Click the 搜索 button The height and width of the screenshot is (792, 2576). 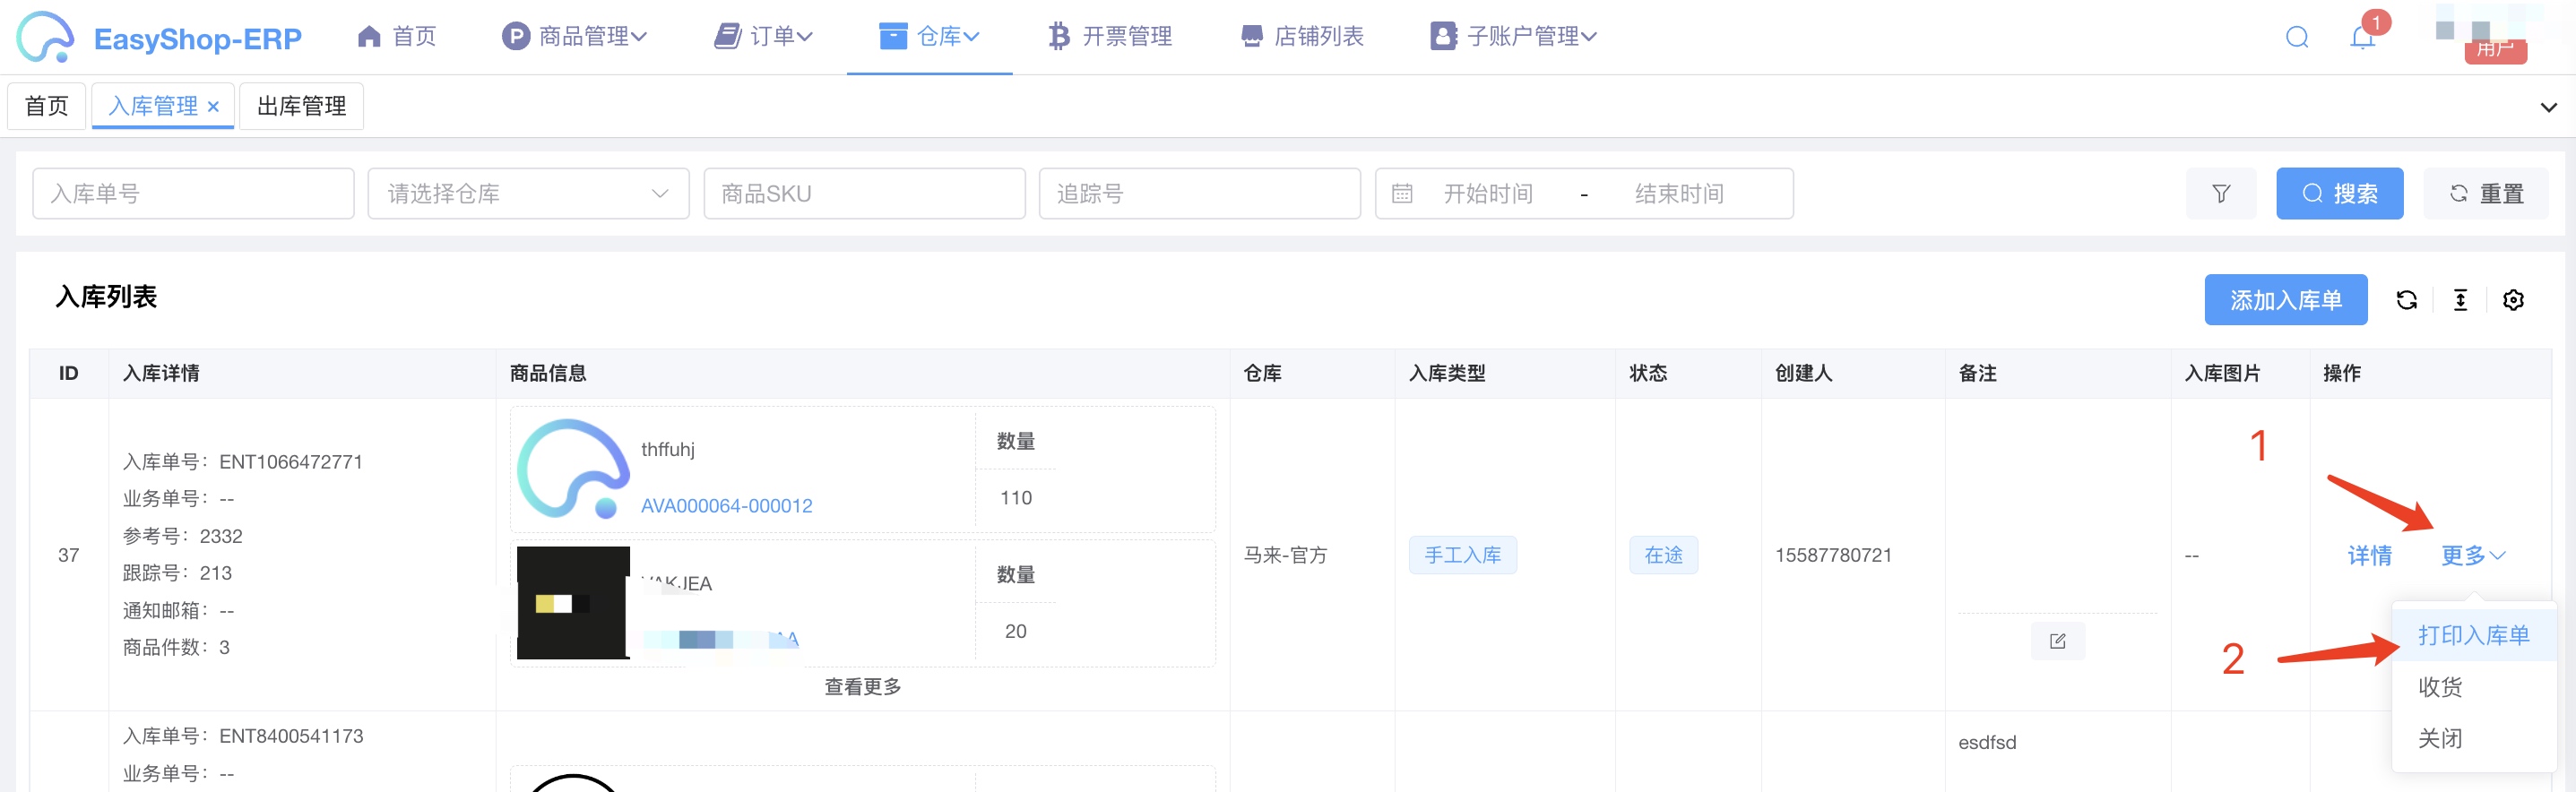pos(2339,193)
